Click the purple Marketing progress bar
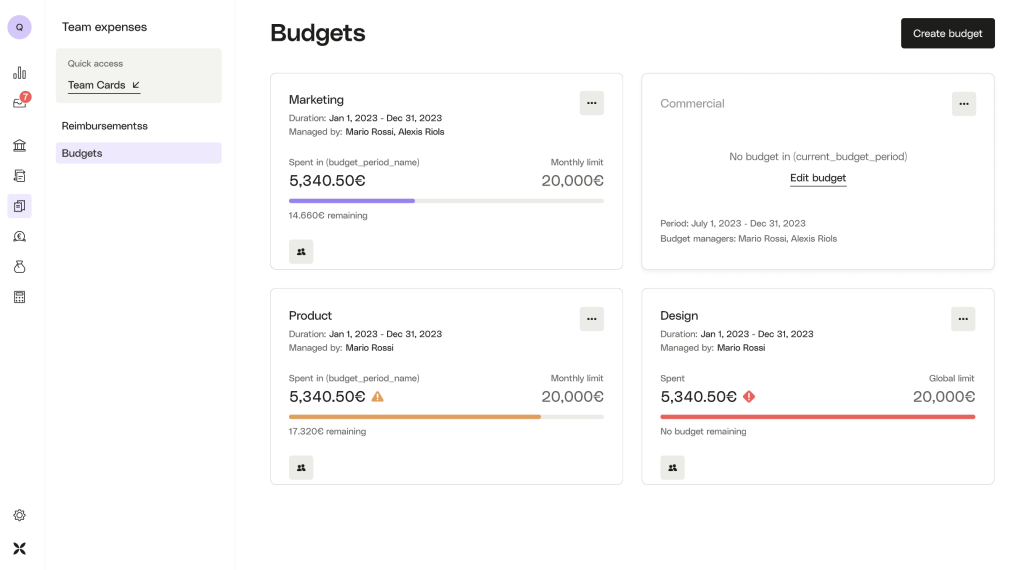The height and width of the screenshot is (570, 1024). click(x=352, y=201)
